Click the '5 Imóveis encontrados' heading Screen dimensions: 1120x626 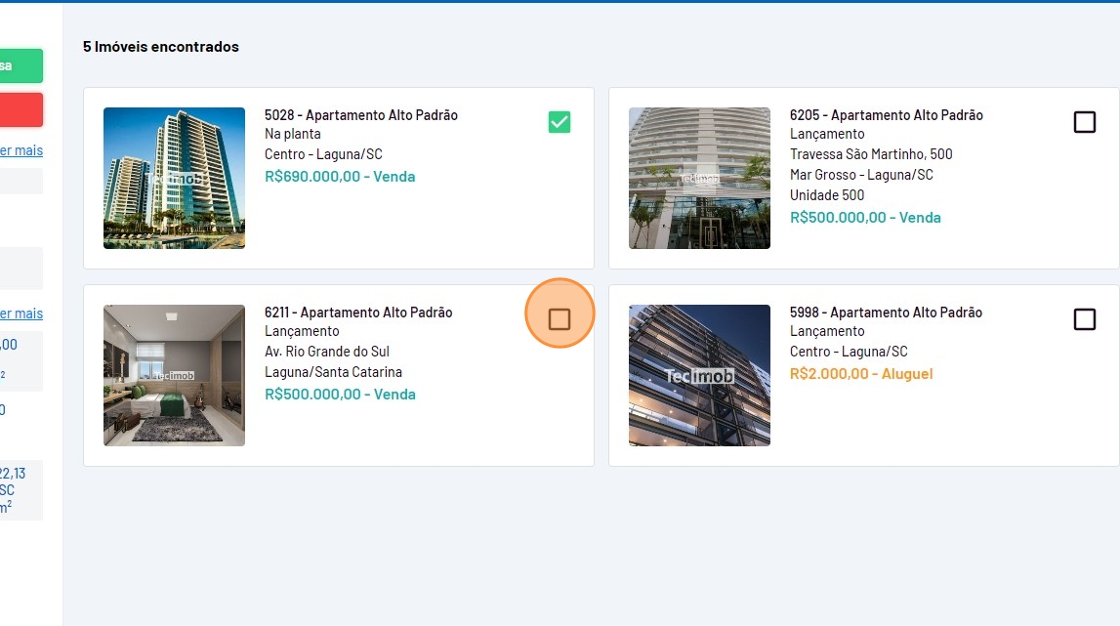coord(161,47)
